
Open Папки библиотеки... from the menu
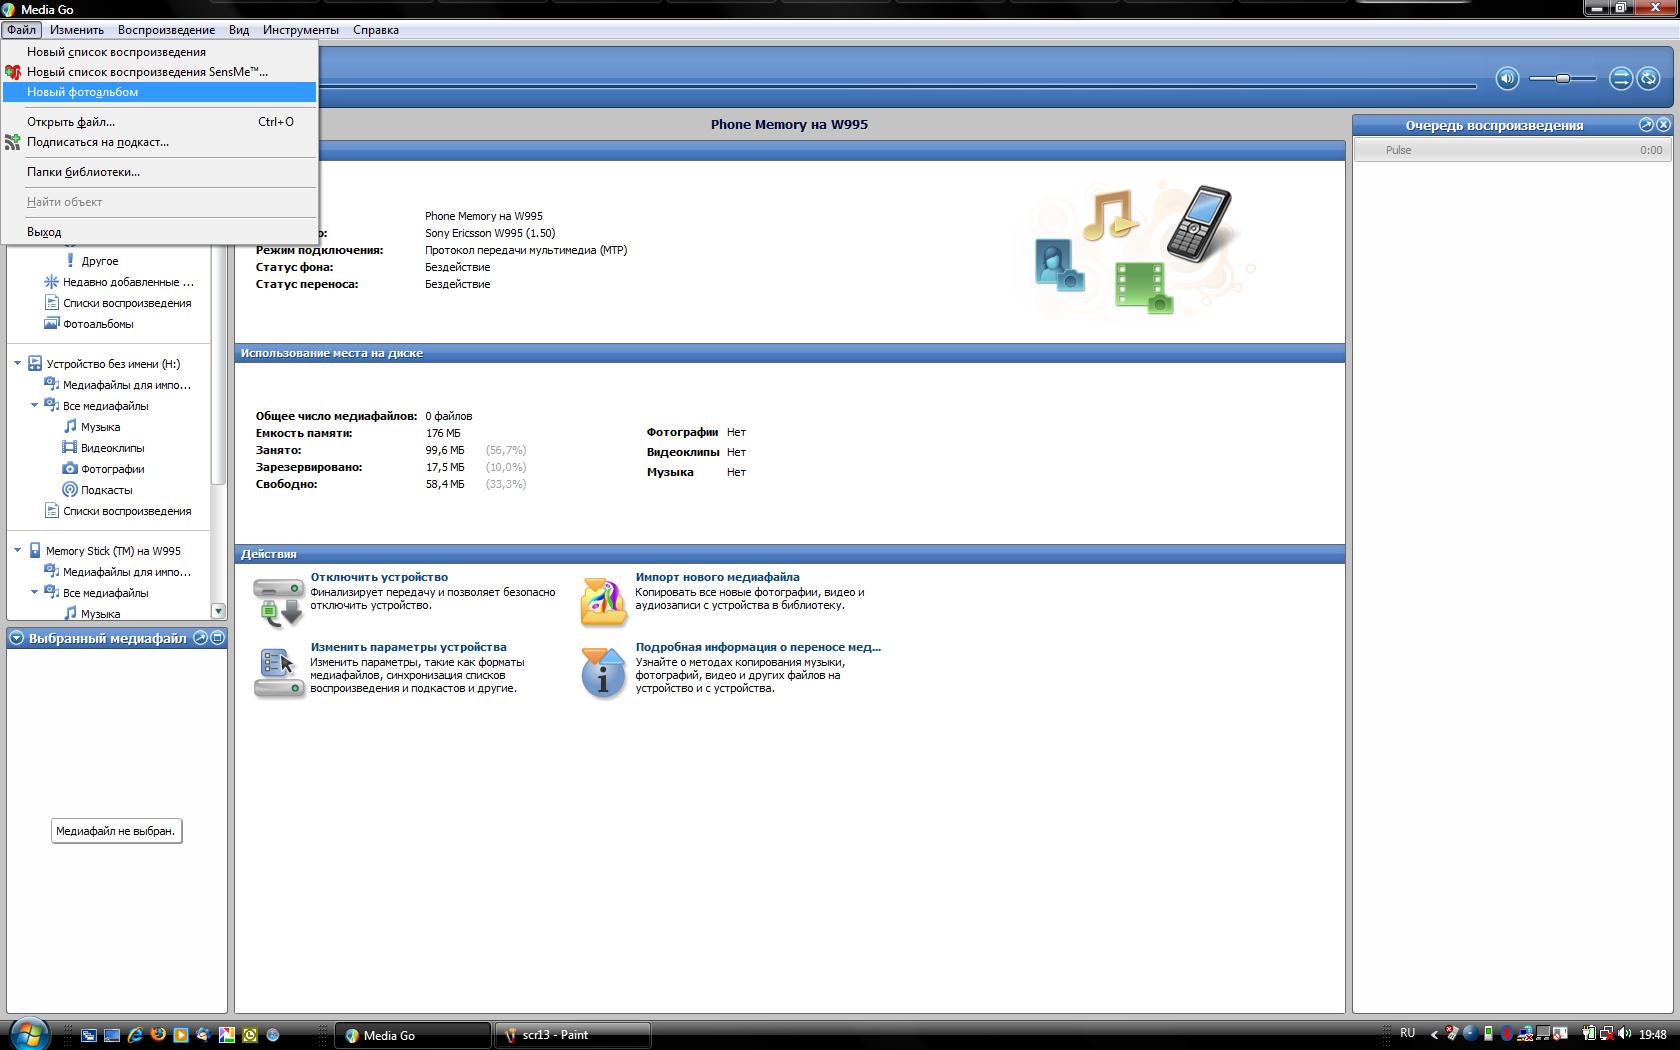pos(159,172)
